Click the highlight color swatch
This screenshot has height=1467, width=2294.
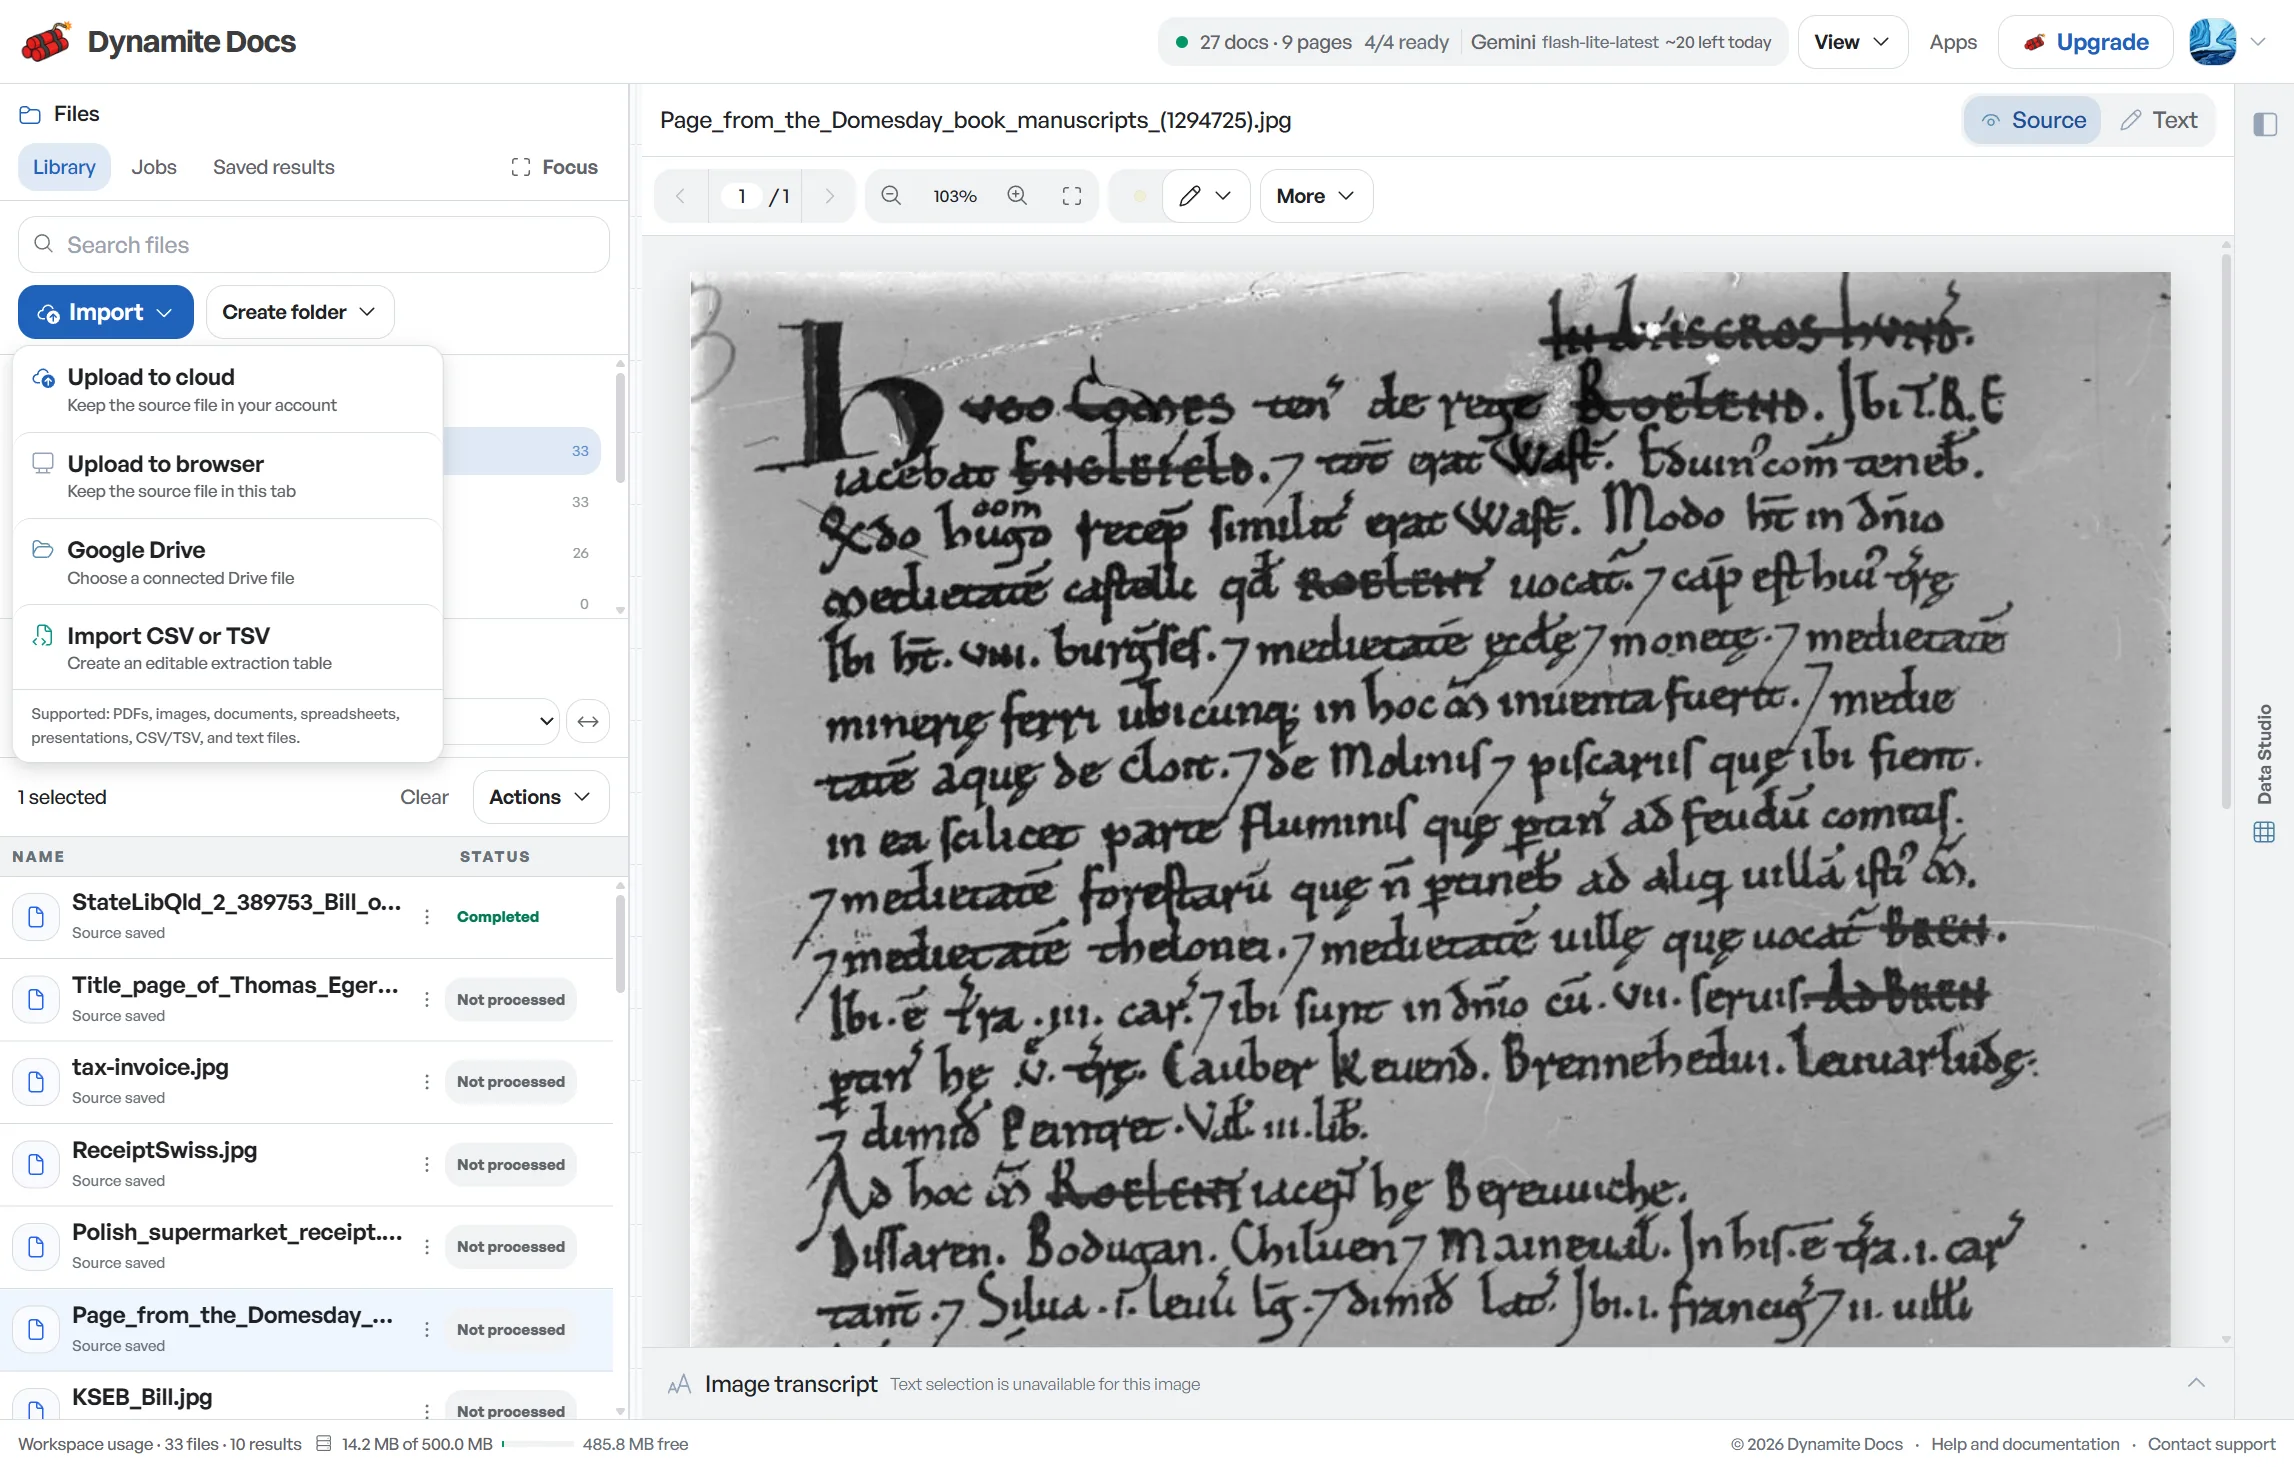pyautogui.click(x=1139, y=196)
